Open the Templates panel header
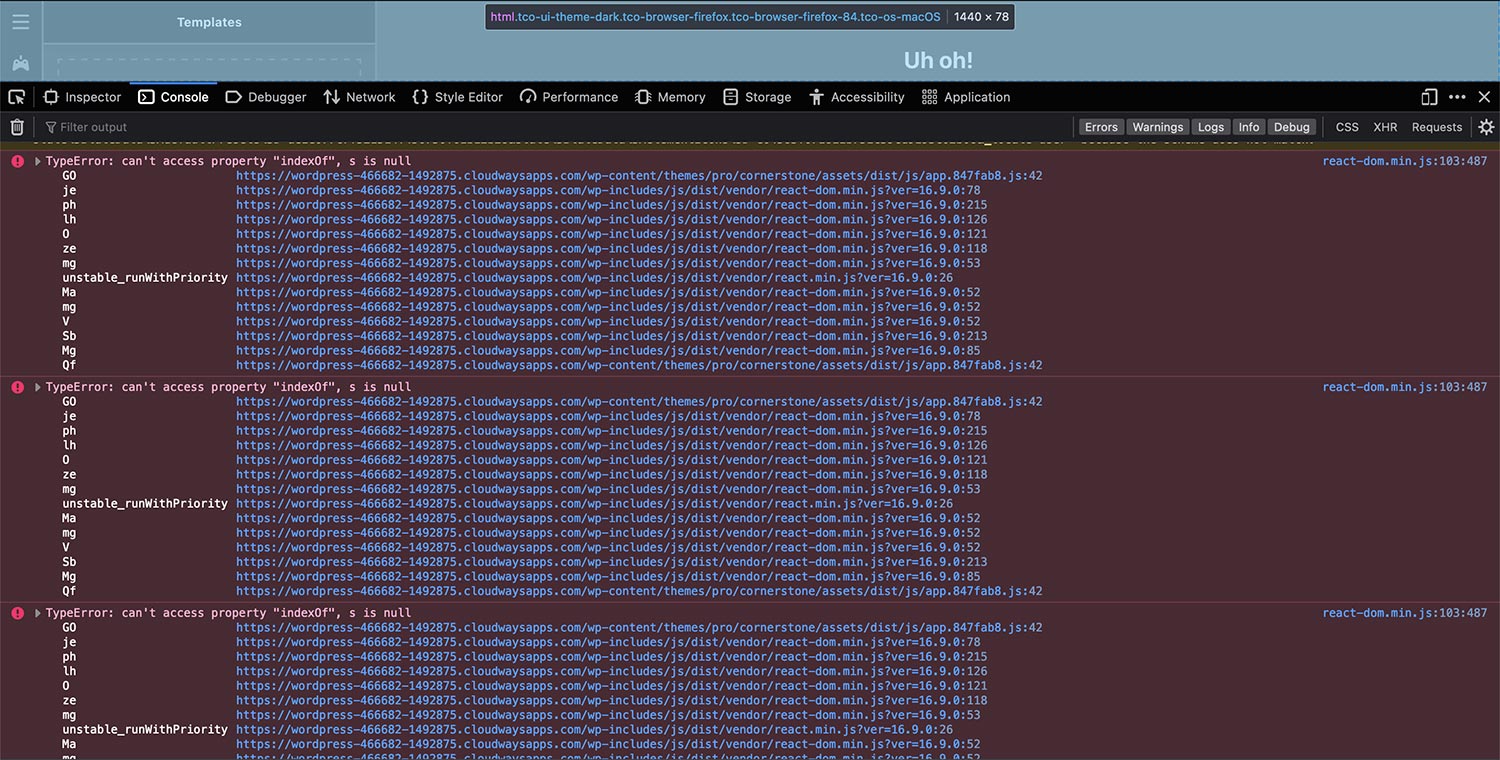 209,22
